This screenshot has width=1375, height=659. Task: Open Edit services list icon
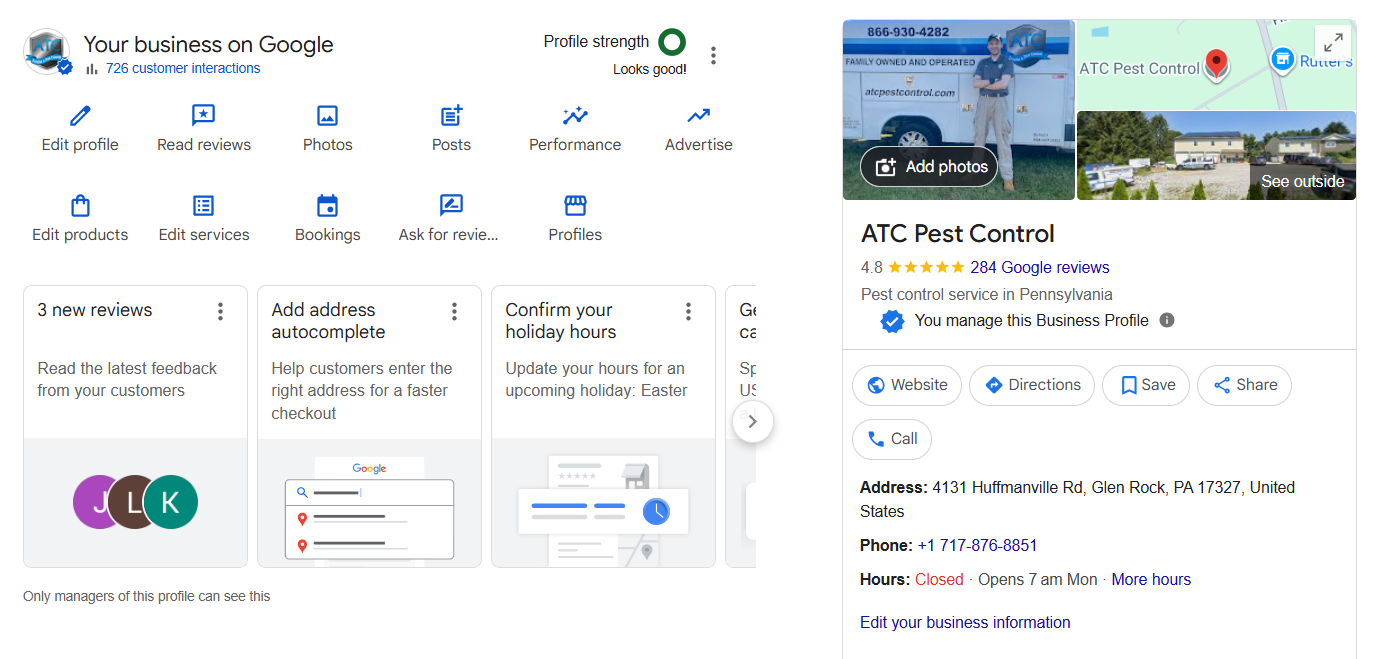point(203,206)
